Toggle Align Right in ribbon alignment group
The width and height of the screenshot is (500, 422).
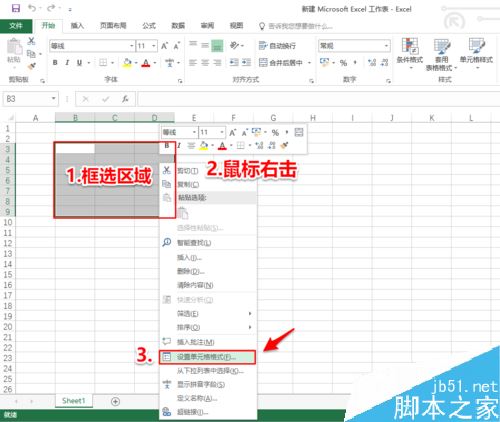[x=217, y=62]
